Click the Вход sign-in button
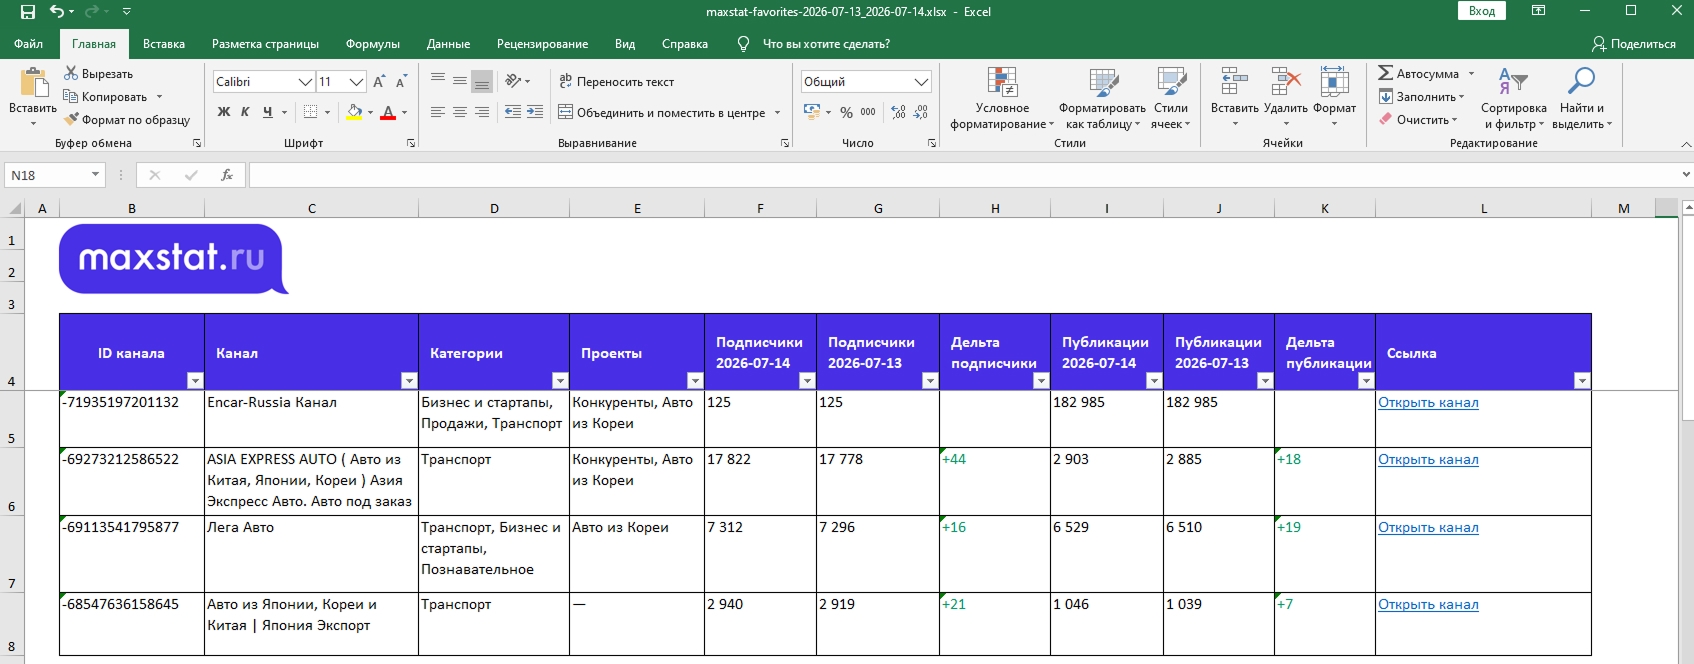 tap(1482, 11)
